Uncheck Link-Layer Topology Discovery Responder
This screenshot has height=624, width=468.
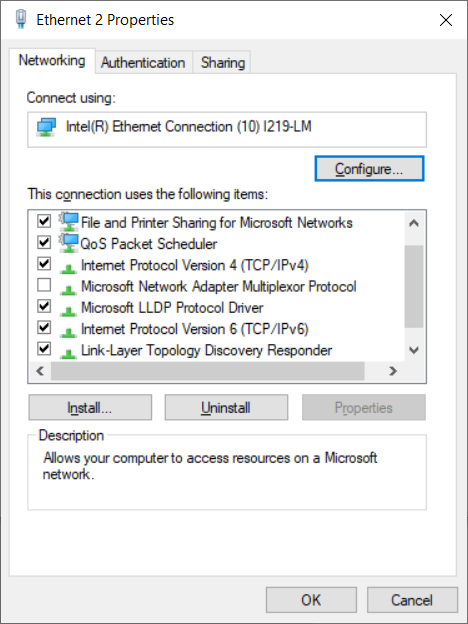[44, 349]
